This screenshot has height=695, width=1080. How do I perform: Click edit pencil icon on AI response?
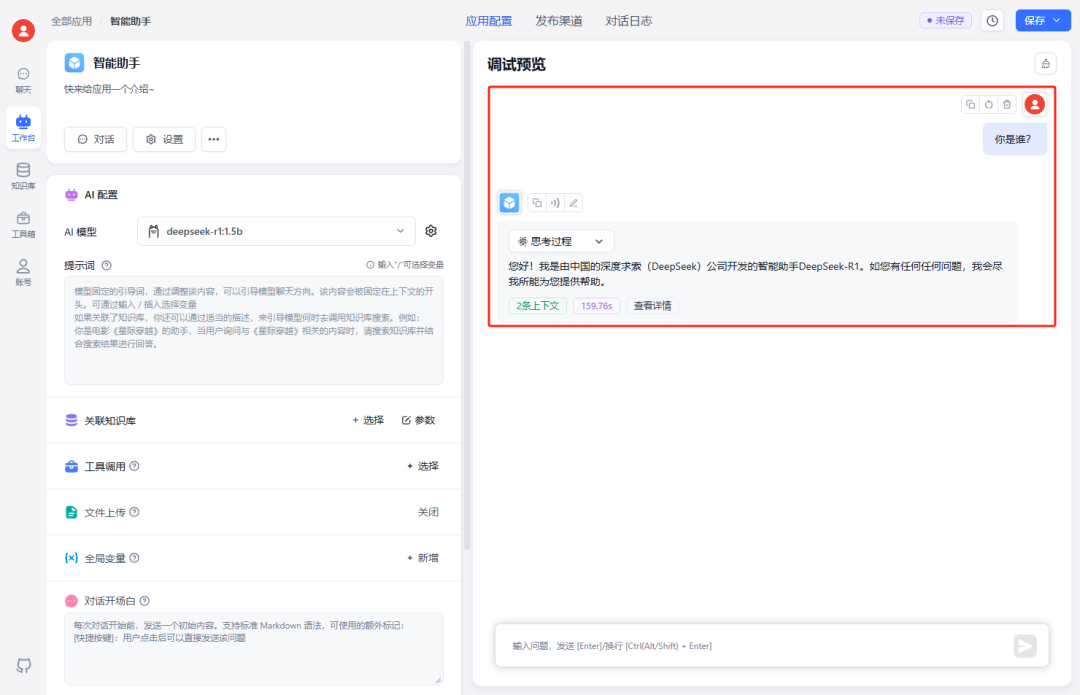click(x=573, y=203)
